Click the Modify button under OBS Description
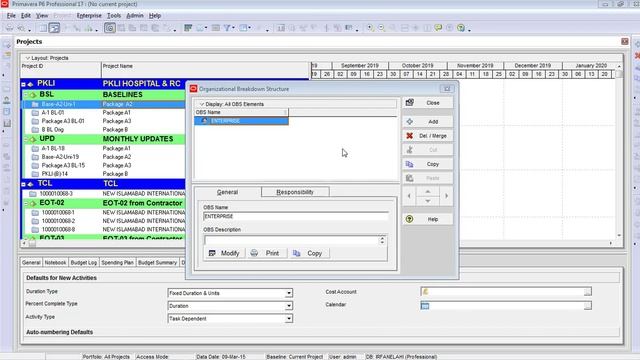This screenshot has height=360, width=640. coord(224,253)
